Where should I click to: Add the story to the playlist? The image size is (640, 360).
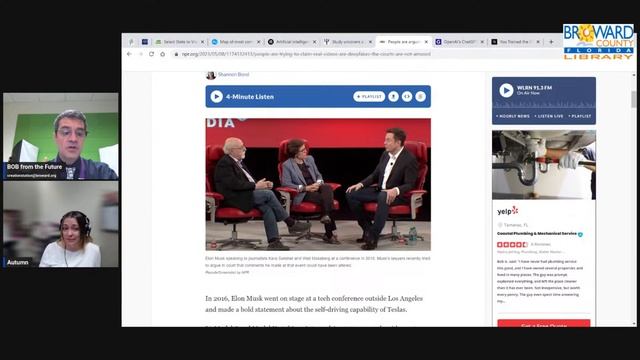[369, 96]
